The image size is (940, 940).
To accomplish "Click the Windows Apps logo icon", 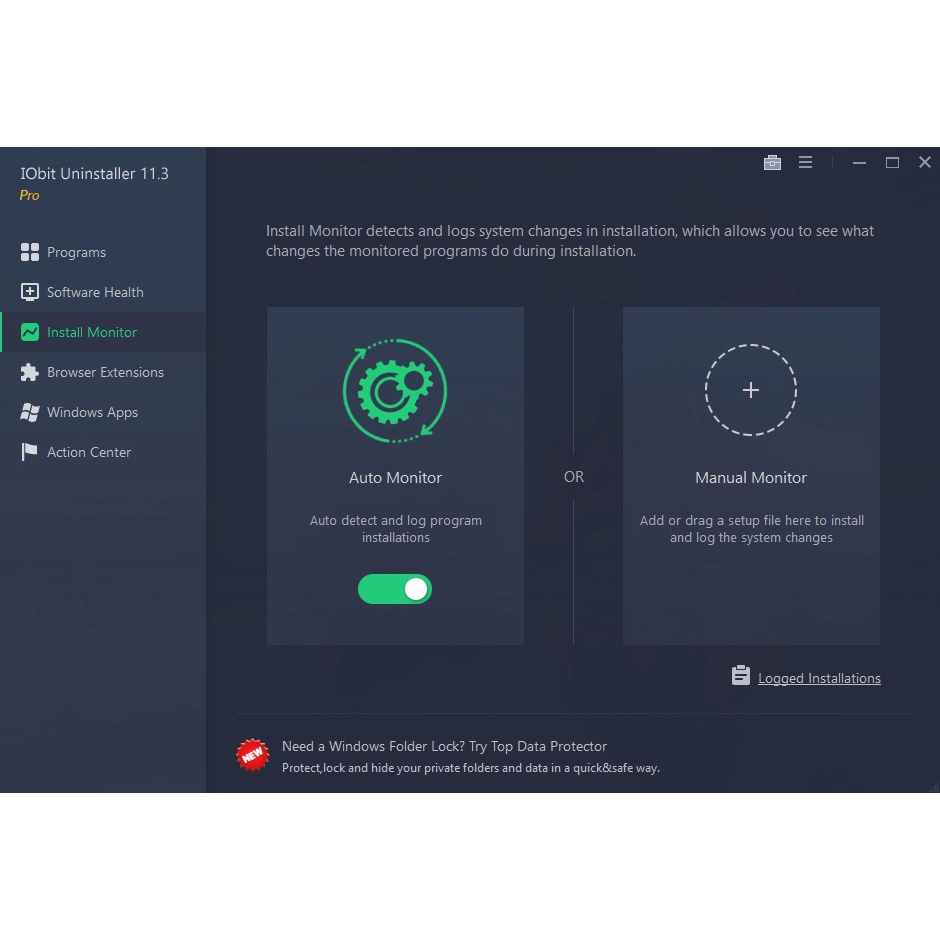I will pos(30,412).
